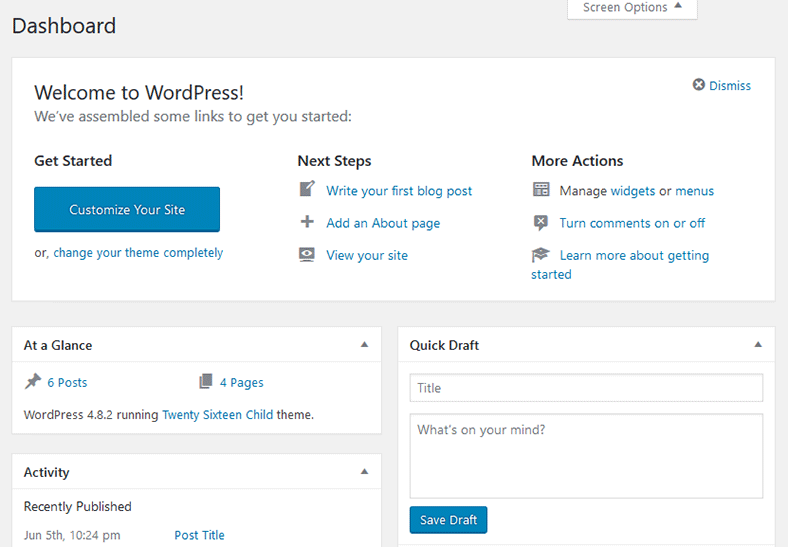Click the monitor icon beside View your site

tap(307, 254)
